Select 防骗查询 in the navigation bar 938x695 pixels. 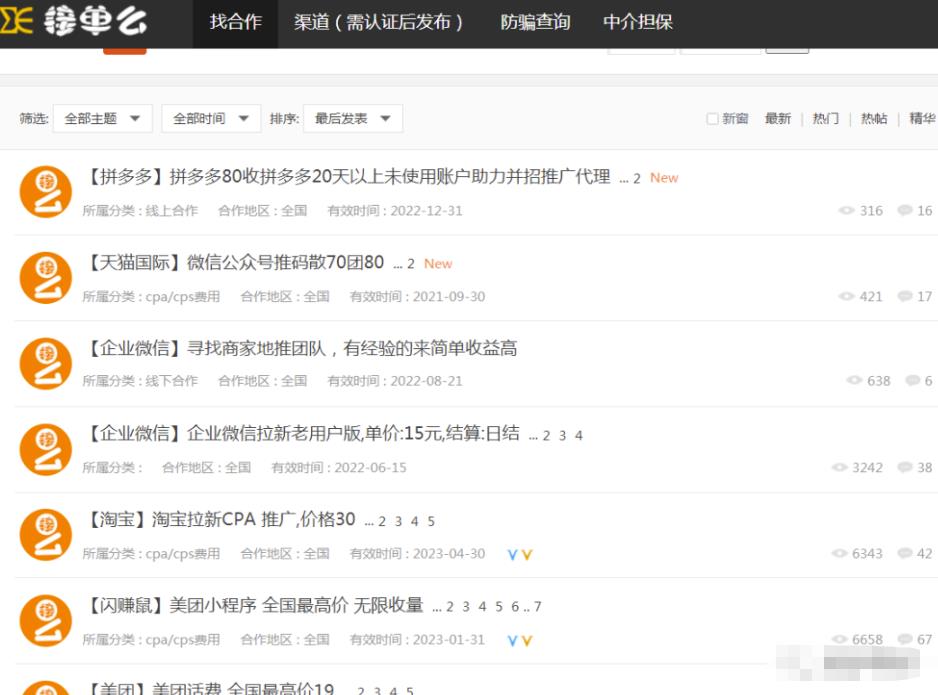pos(536,19)
